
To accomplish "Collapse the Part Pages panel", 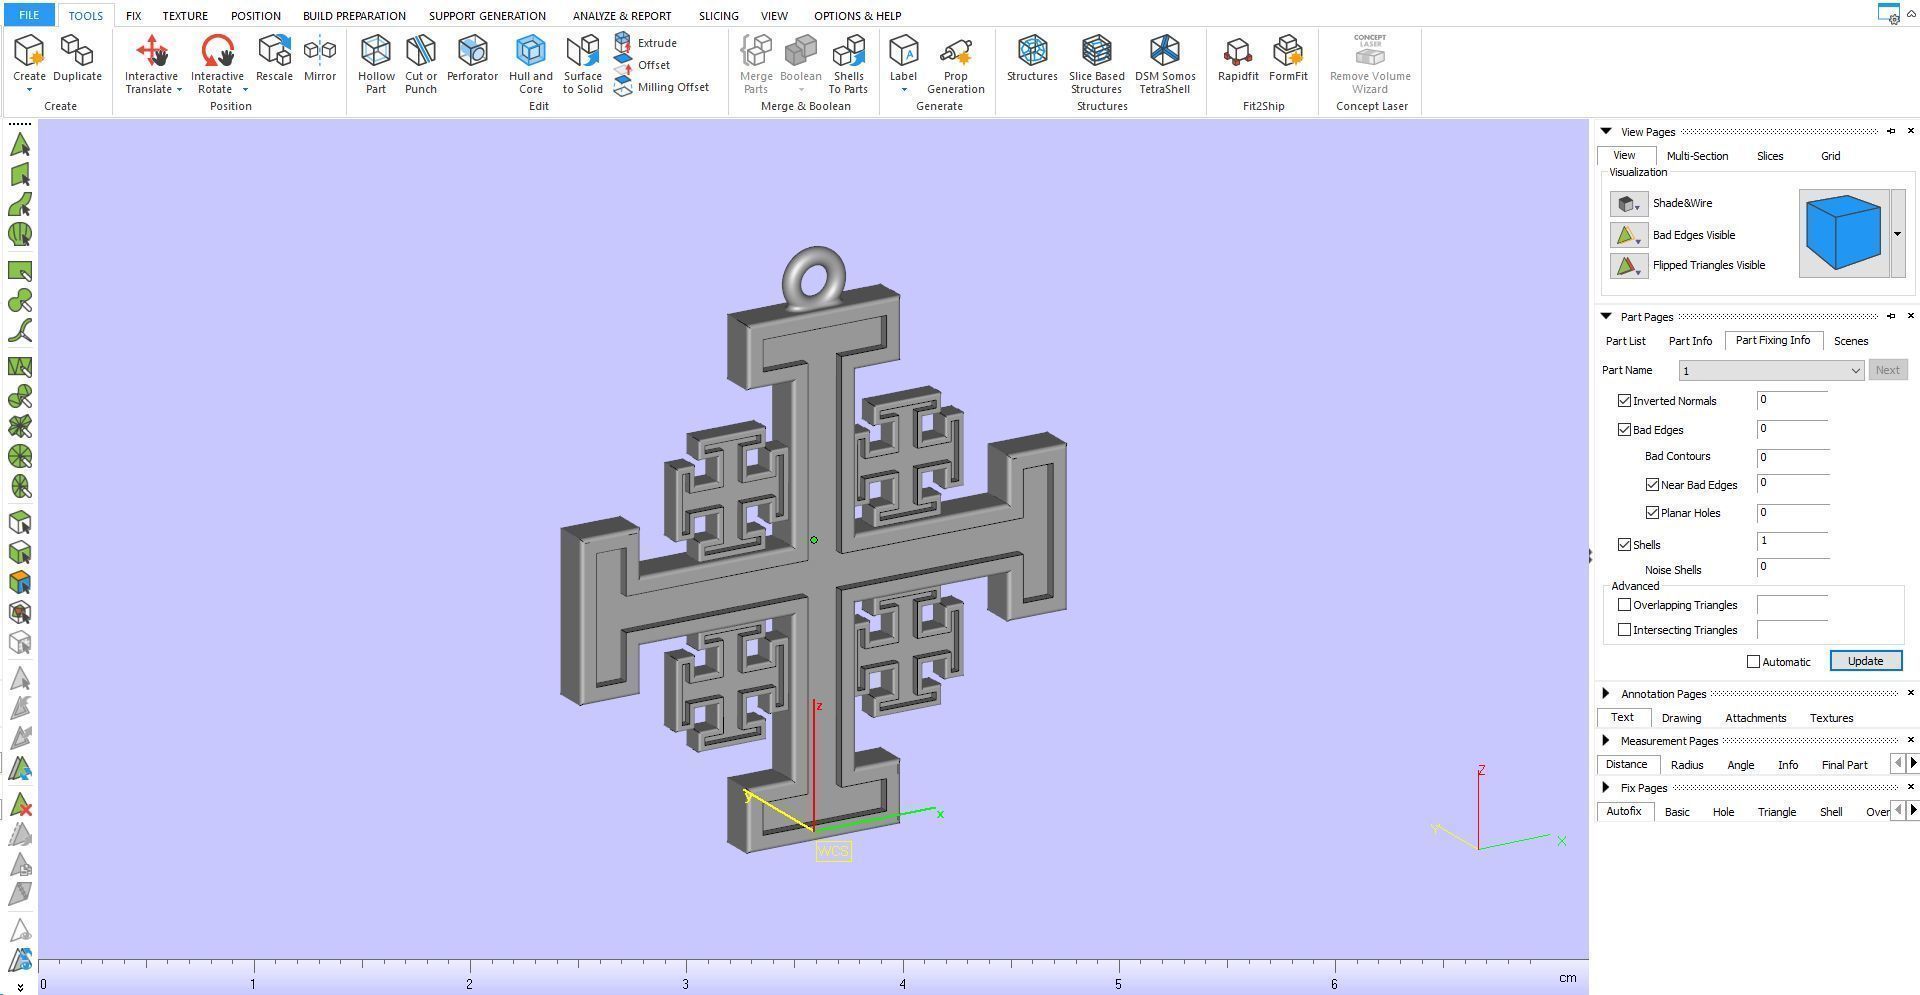I will click(x=1606, y=316).
